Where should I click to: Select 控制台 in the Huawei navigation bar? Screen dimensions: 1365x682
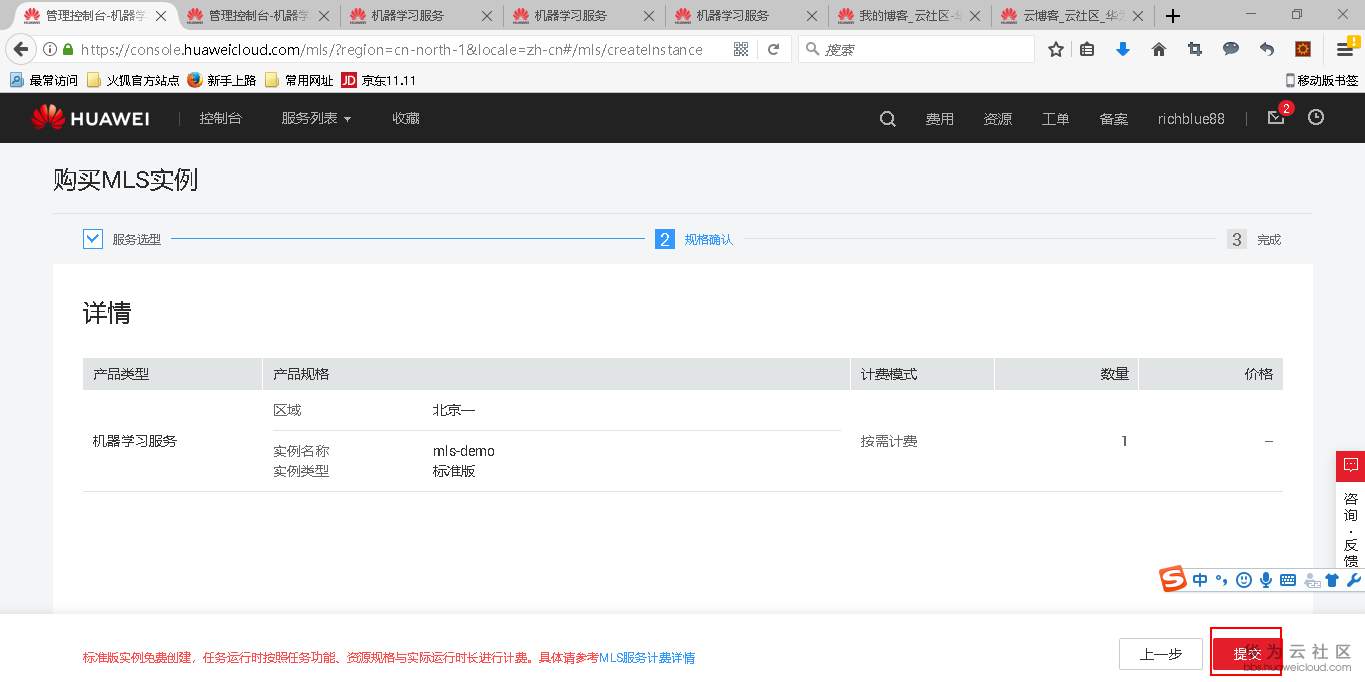pyautogui.click(x=220, y=118)
